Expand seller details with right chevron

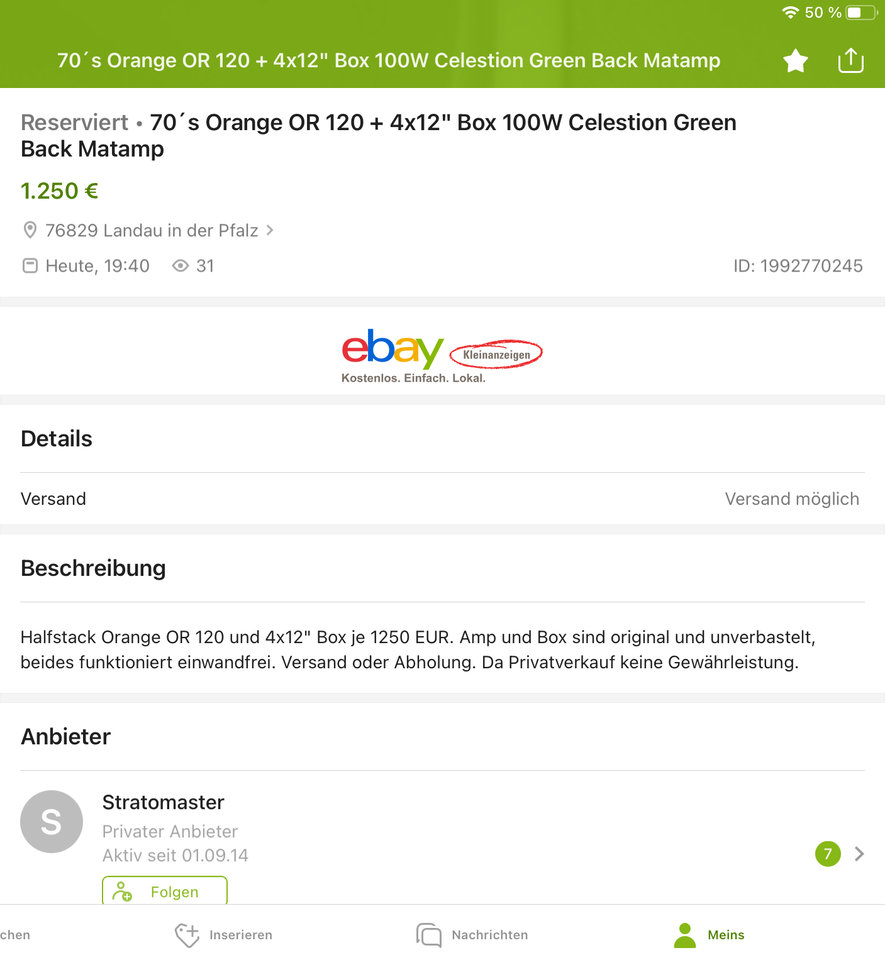coord(859,853)
